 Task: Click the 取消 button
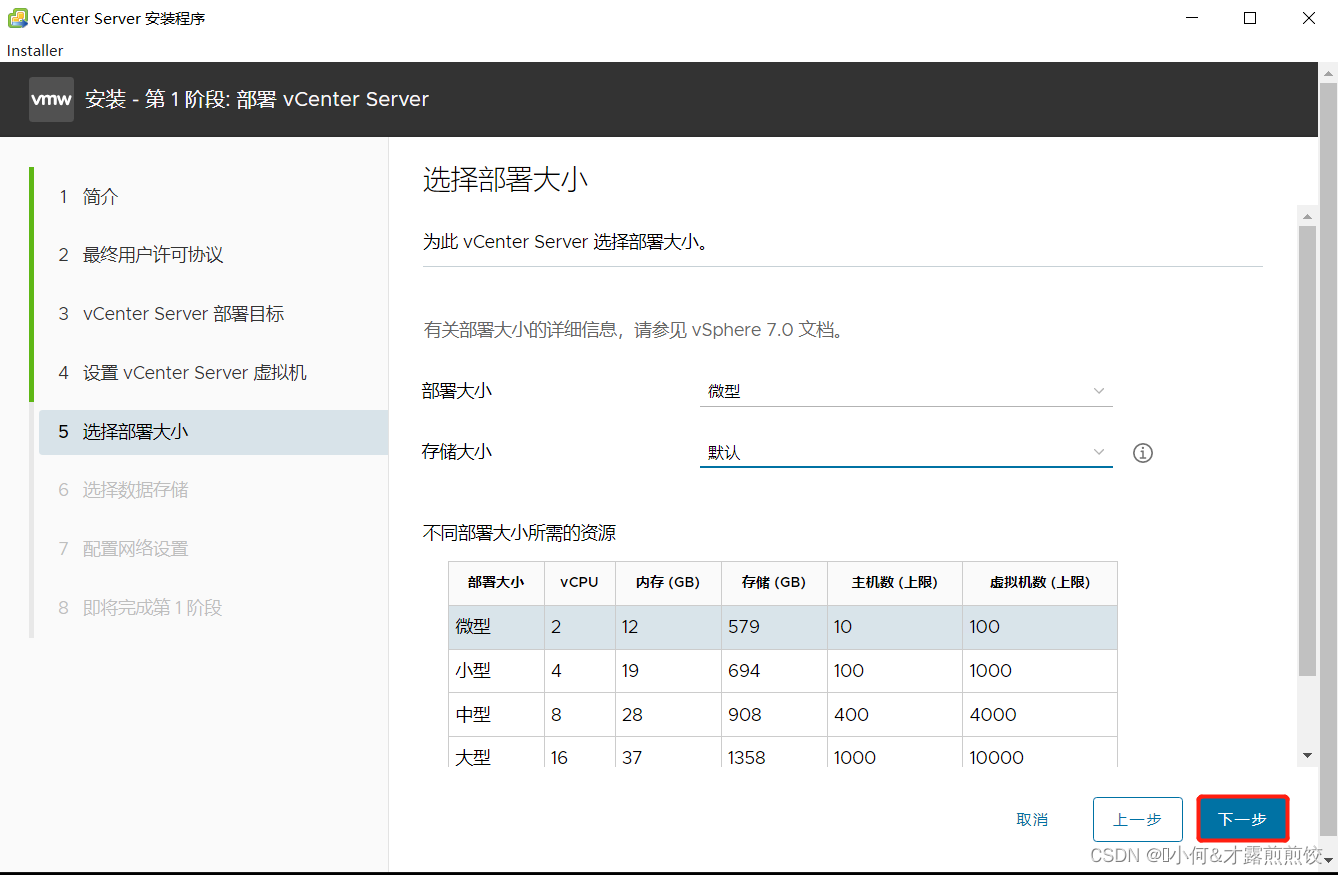[x=1032, y=819]
